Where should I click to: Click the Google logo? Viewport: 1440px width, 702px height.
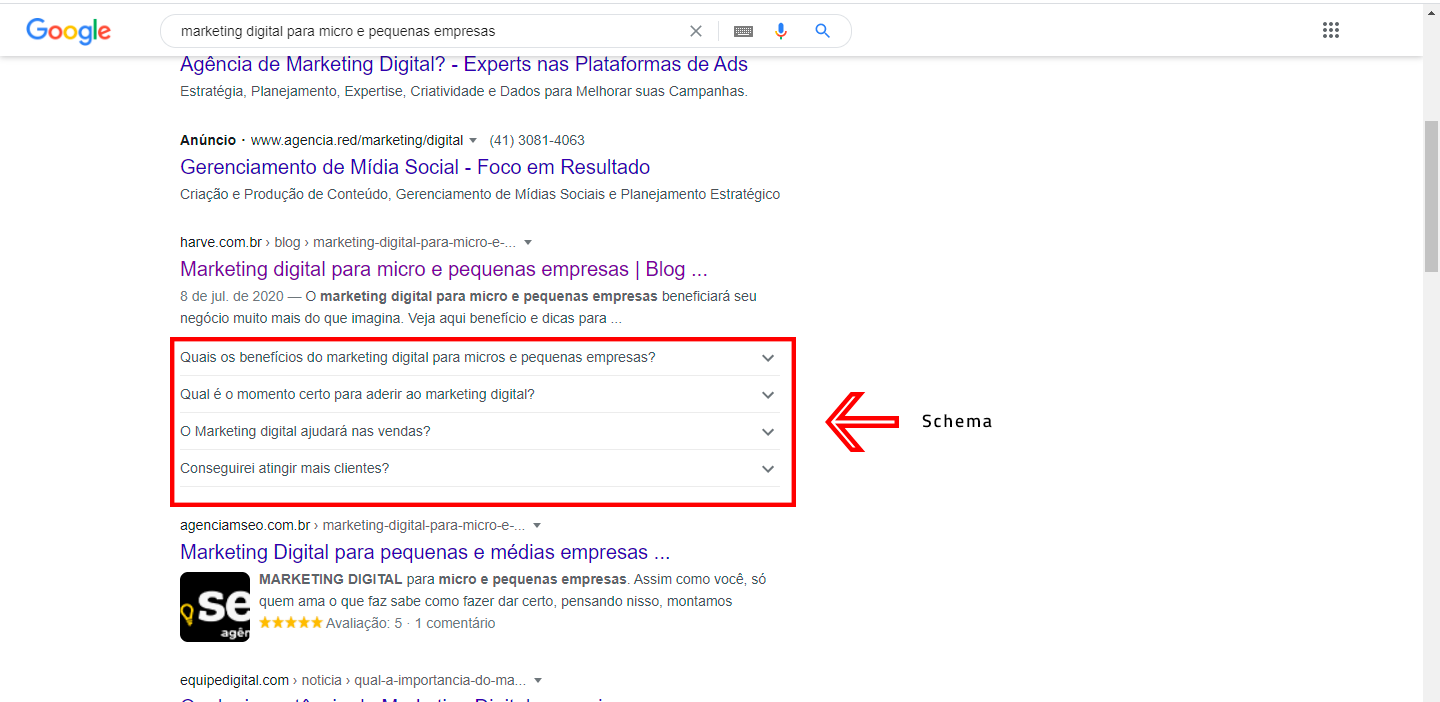(67, 30)
